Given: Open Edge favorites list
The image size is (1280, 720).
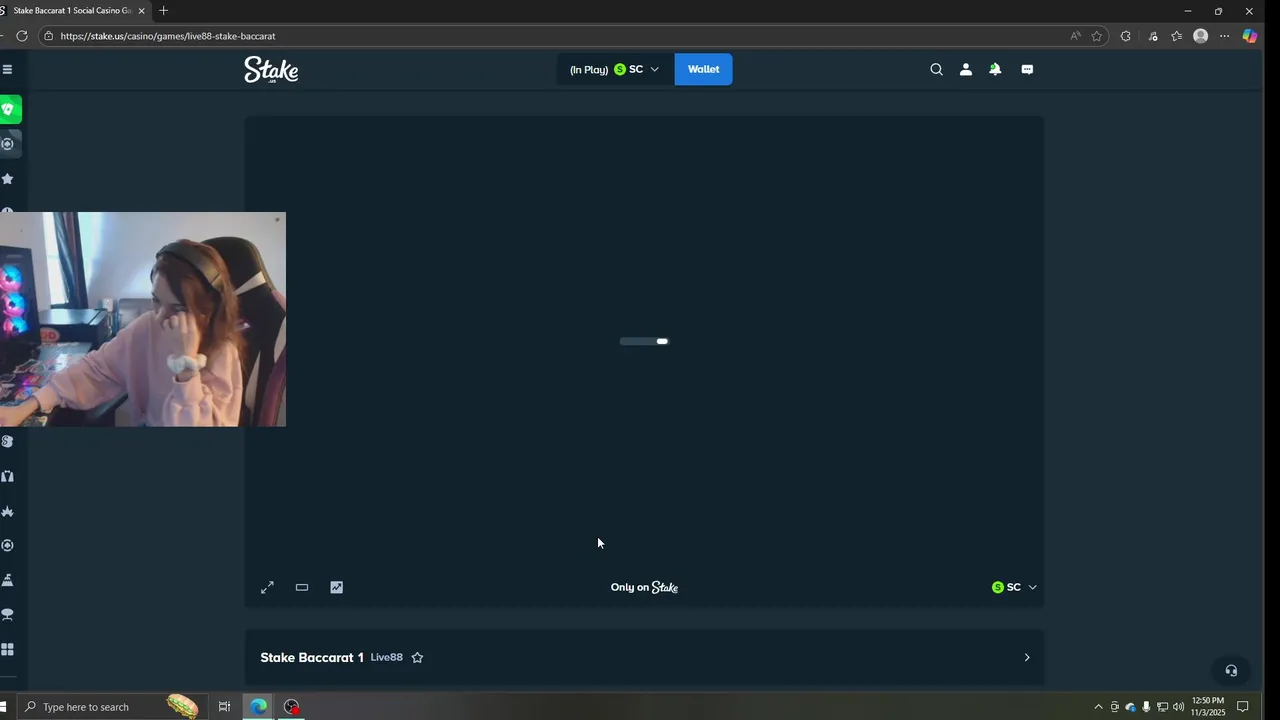Looking at the screenshot, I should pyautogui.click(x=1176, y=36).
